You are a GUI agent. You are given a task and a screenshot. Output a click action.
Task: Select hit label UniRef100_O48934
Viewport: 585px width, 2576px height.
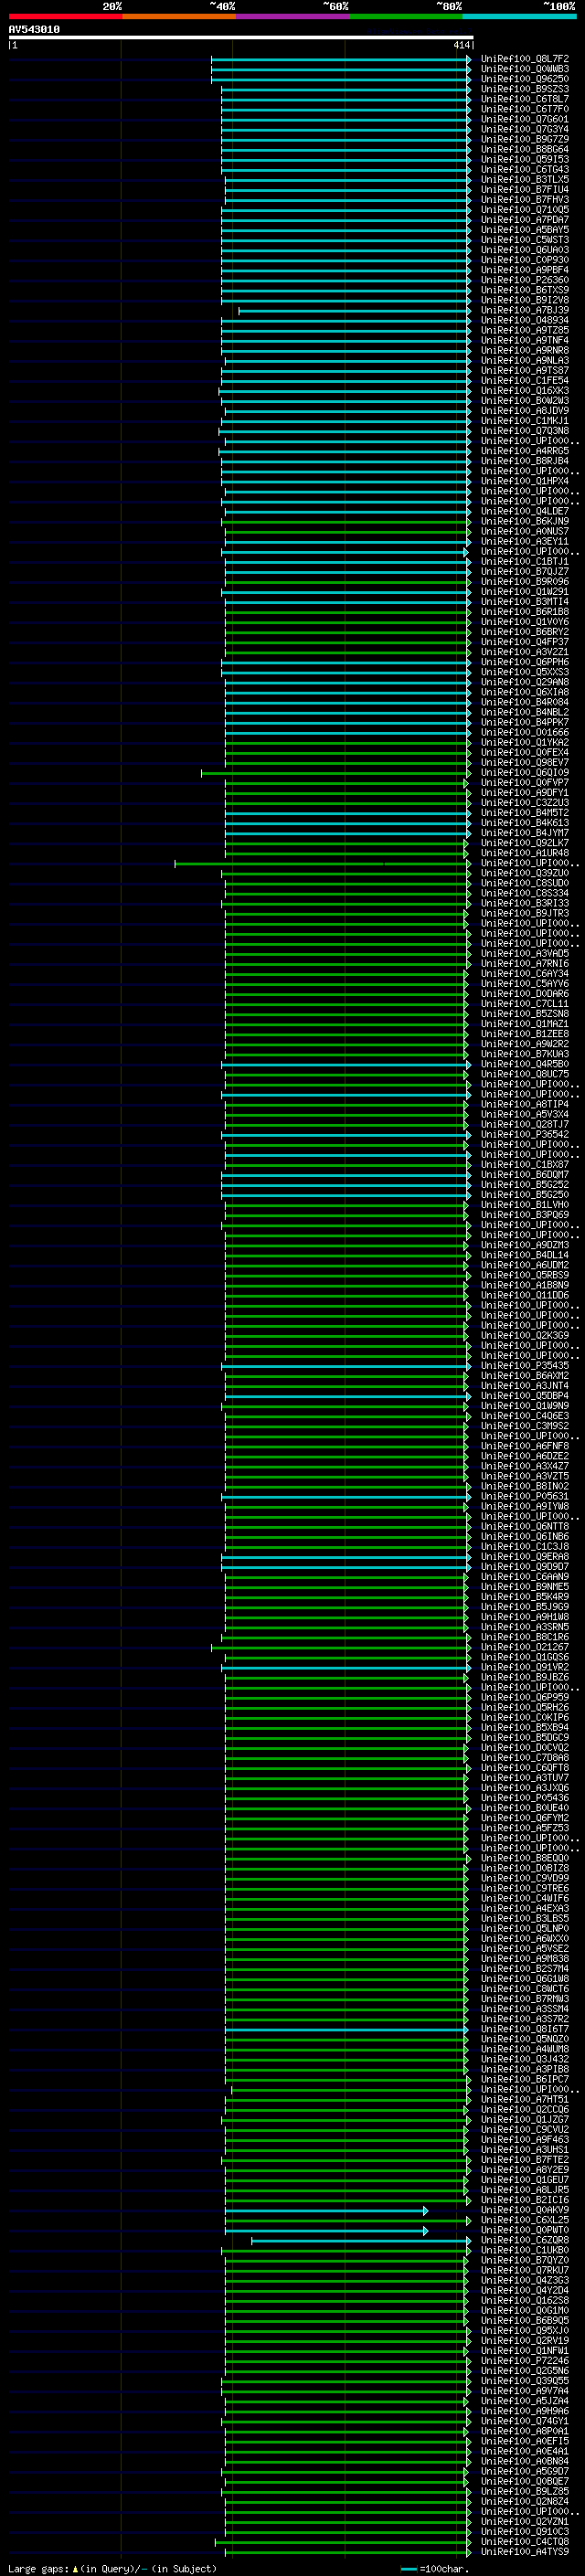pyautogui.click(x=525, y=320)
